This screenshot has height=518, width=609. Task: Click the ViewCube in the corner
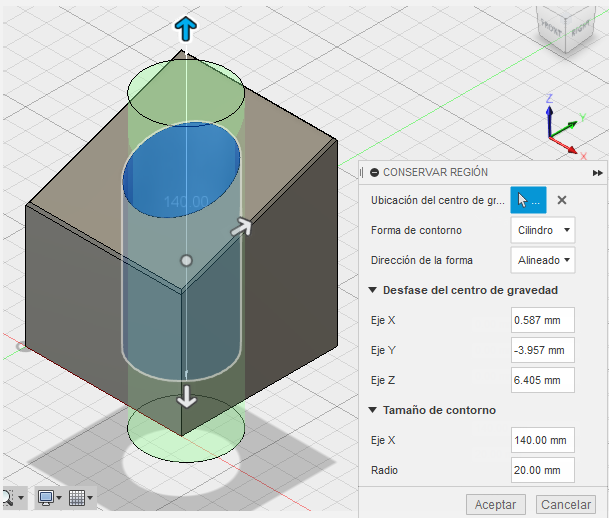(566, 29)
